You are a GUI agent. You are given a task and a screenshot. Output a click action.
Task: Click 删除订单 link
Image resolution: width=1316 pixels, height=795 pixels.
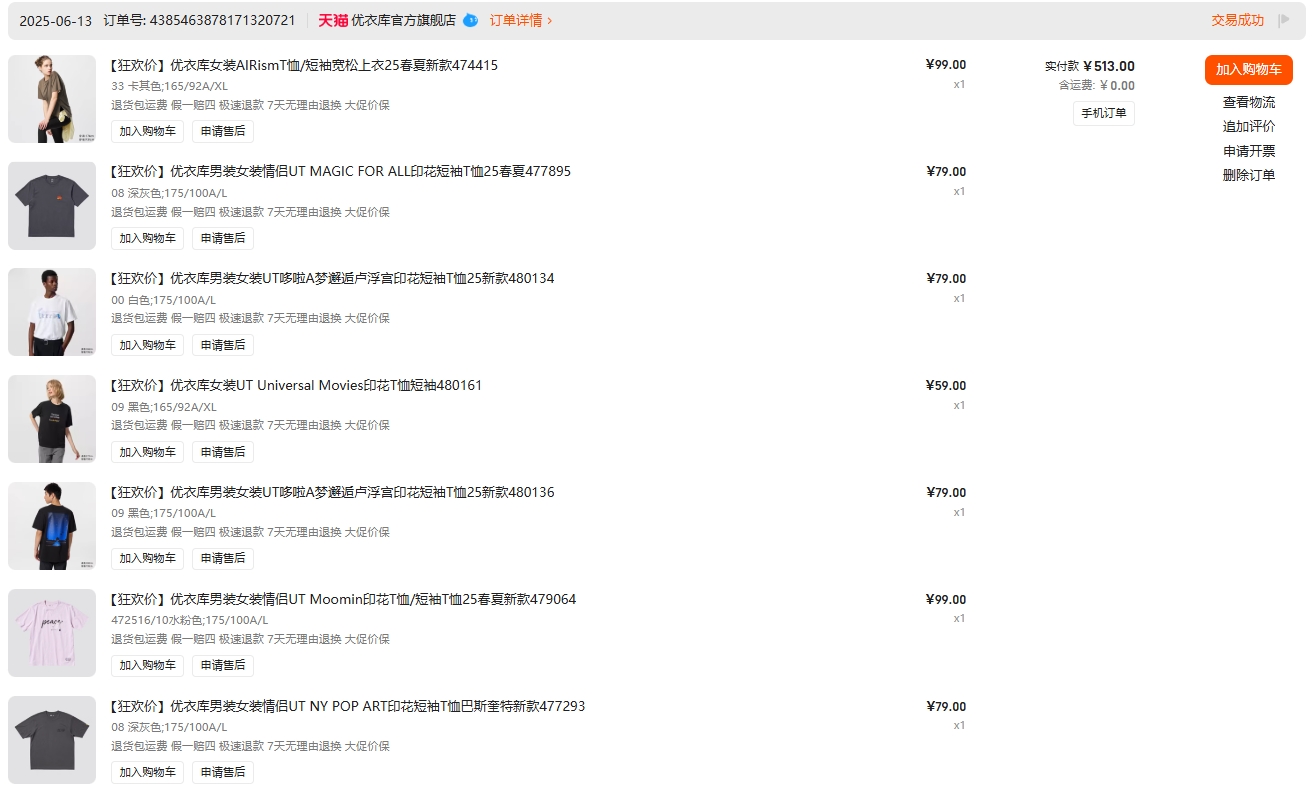coord(1248,175)
